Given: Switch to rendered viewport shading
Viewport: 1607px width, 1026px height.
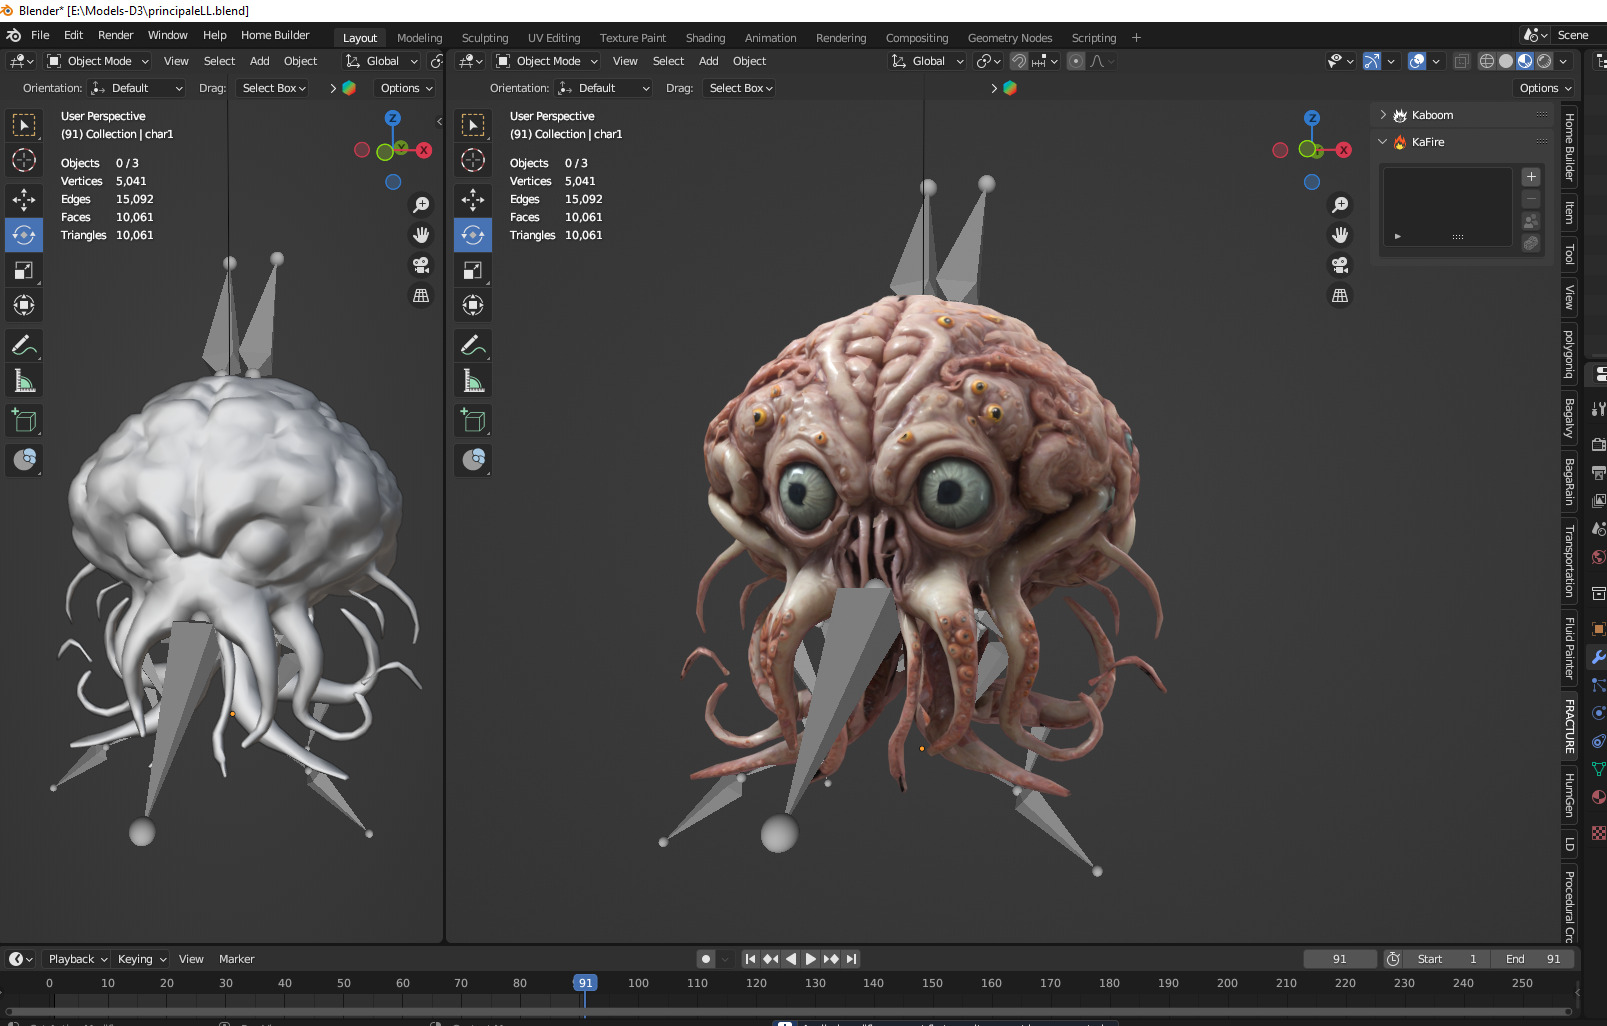Looking at the screenshot, I should point(1544,61).
